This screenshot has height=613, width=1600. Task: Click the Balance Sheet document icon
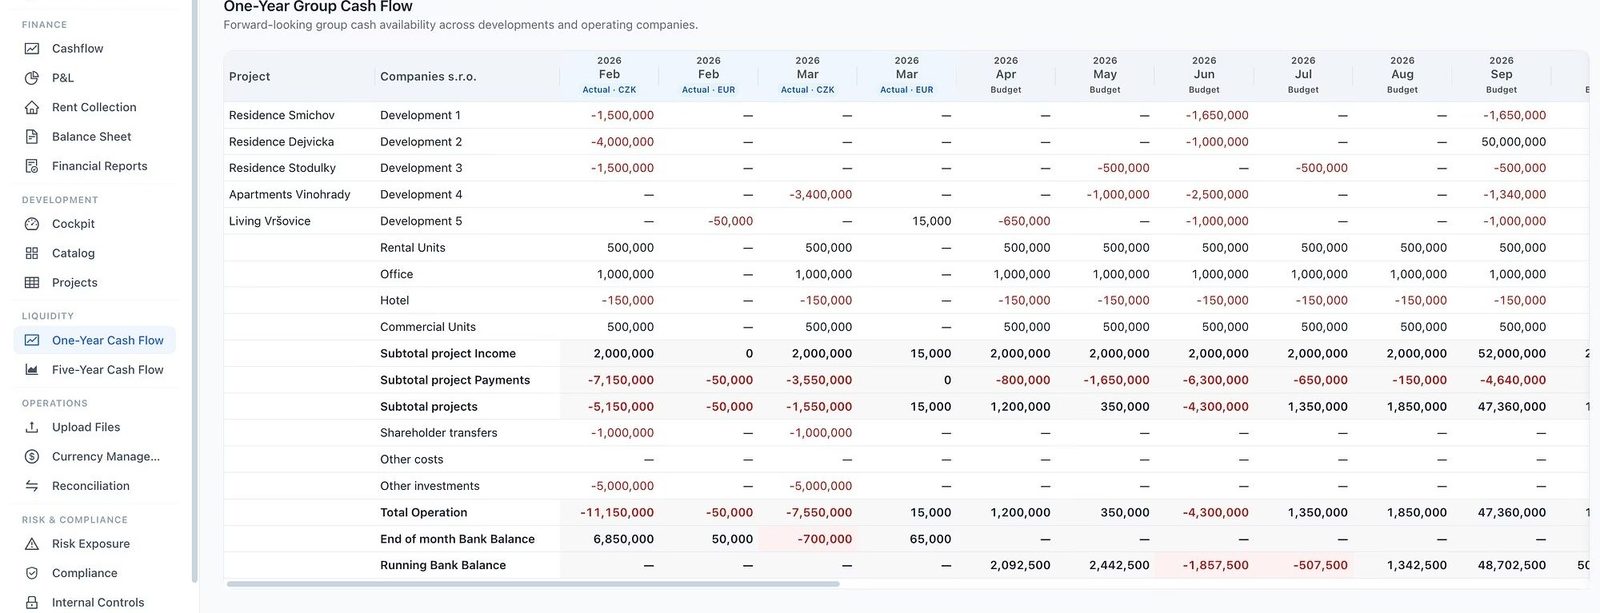32,136
